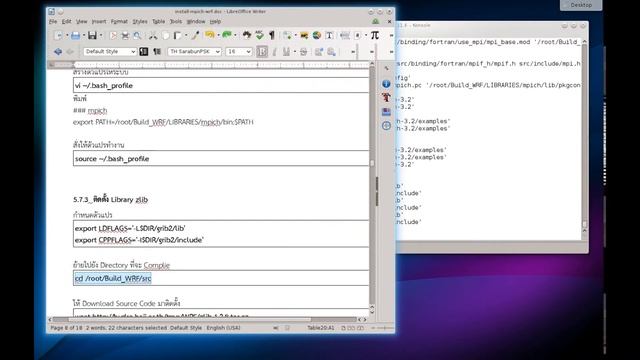
Task: Open the TH SarabunPSK font name dropdown
Action: [218, 51]
